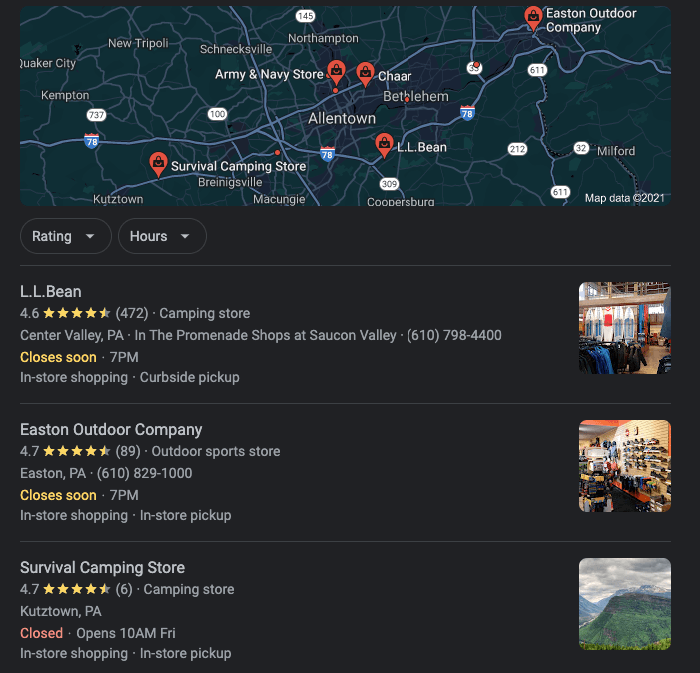Open the Hours filter dropdown
700x673 pixels.
[x=162, y=236]
